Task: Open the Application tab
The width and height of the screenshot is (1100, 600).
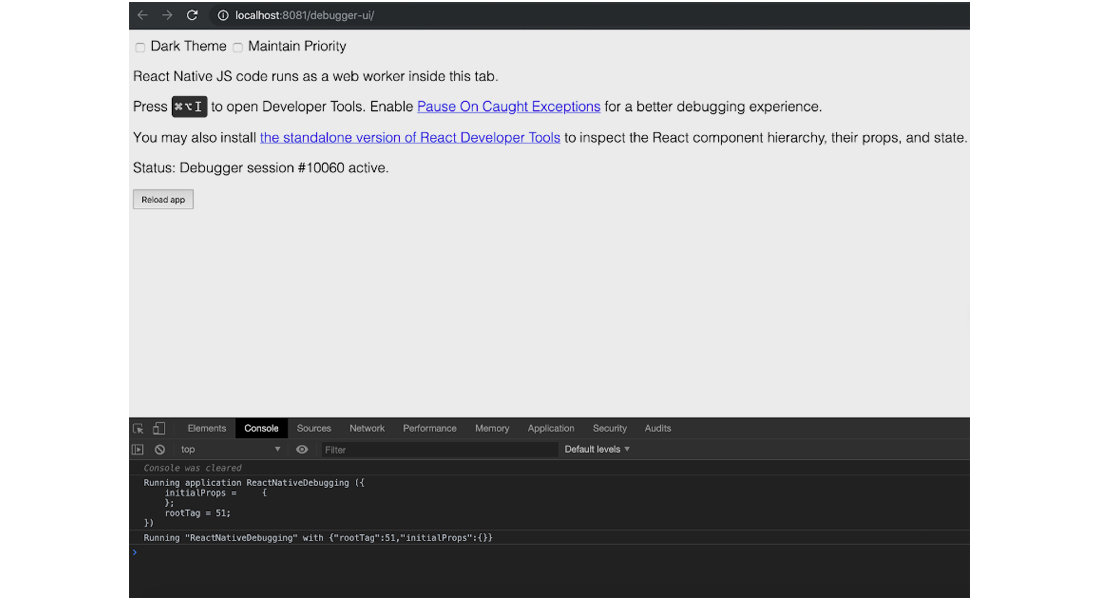Action: point(551,429)
